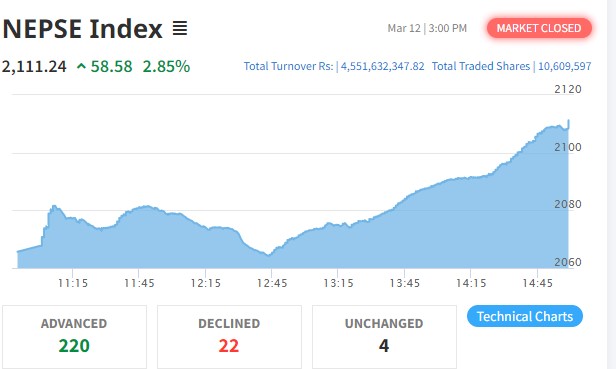Click the Total Turnover Rs value
Screen dimensions: 616x369
click(382, 66)
